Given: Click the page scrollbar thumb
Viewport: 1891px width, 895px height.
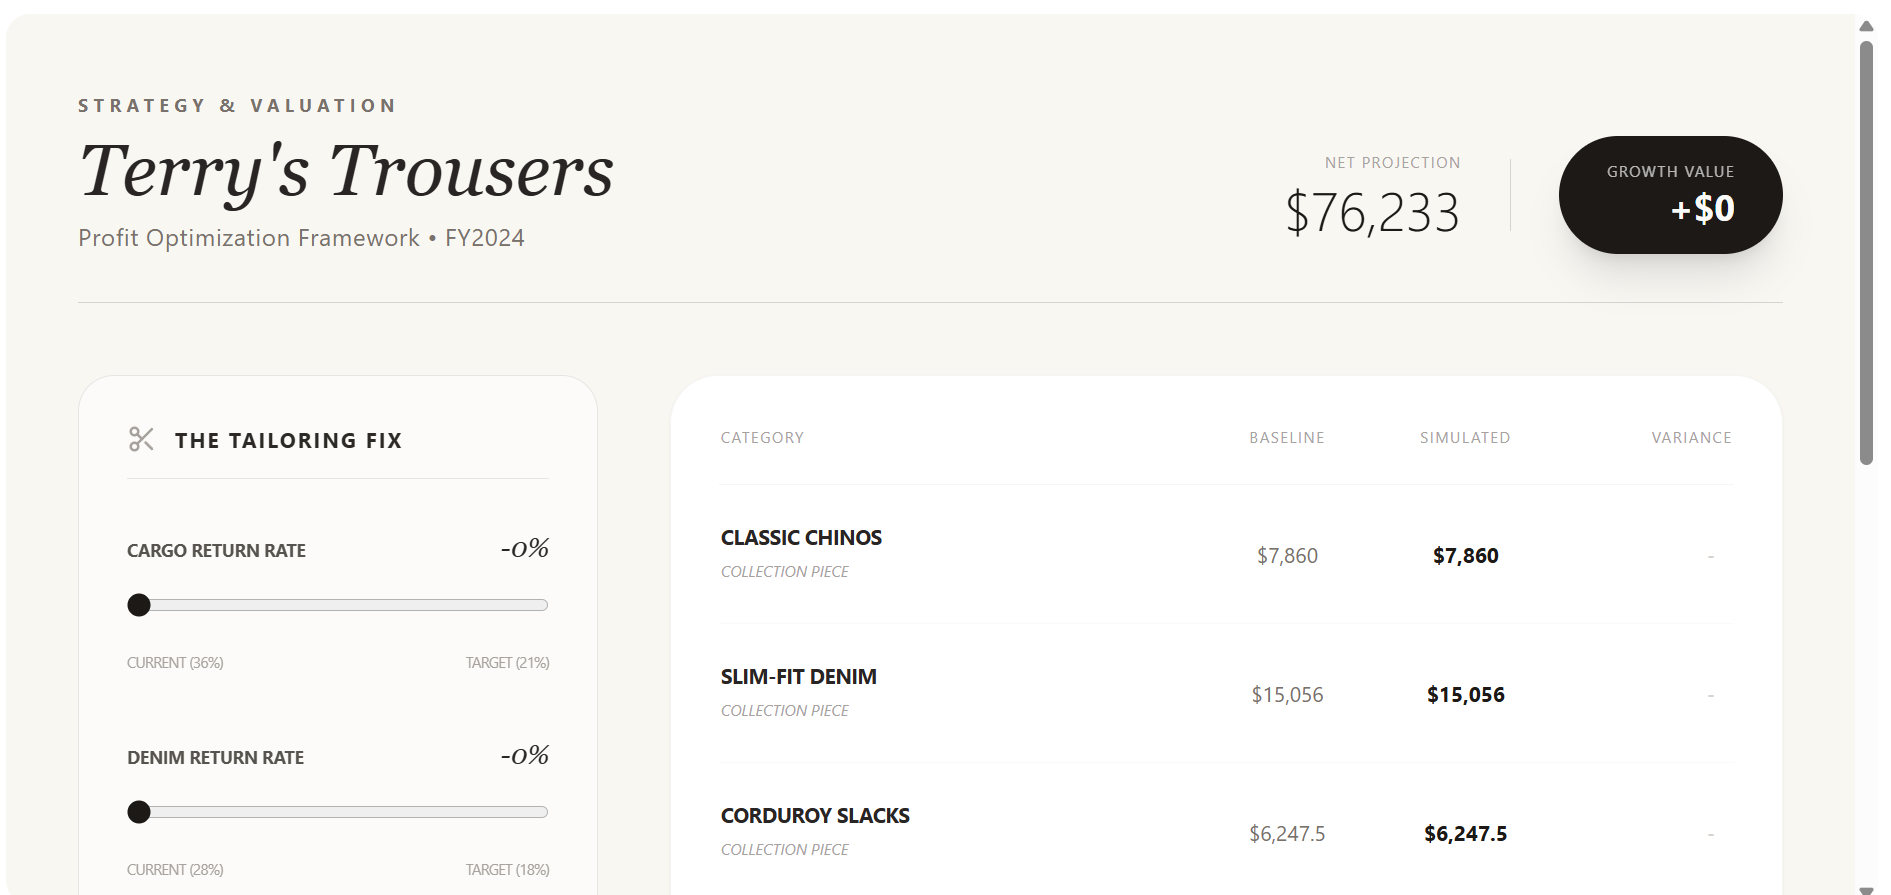Looking at the screenshot, I should point(1866,250).
